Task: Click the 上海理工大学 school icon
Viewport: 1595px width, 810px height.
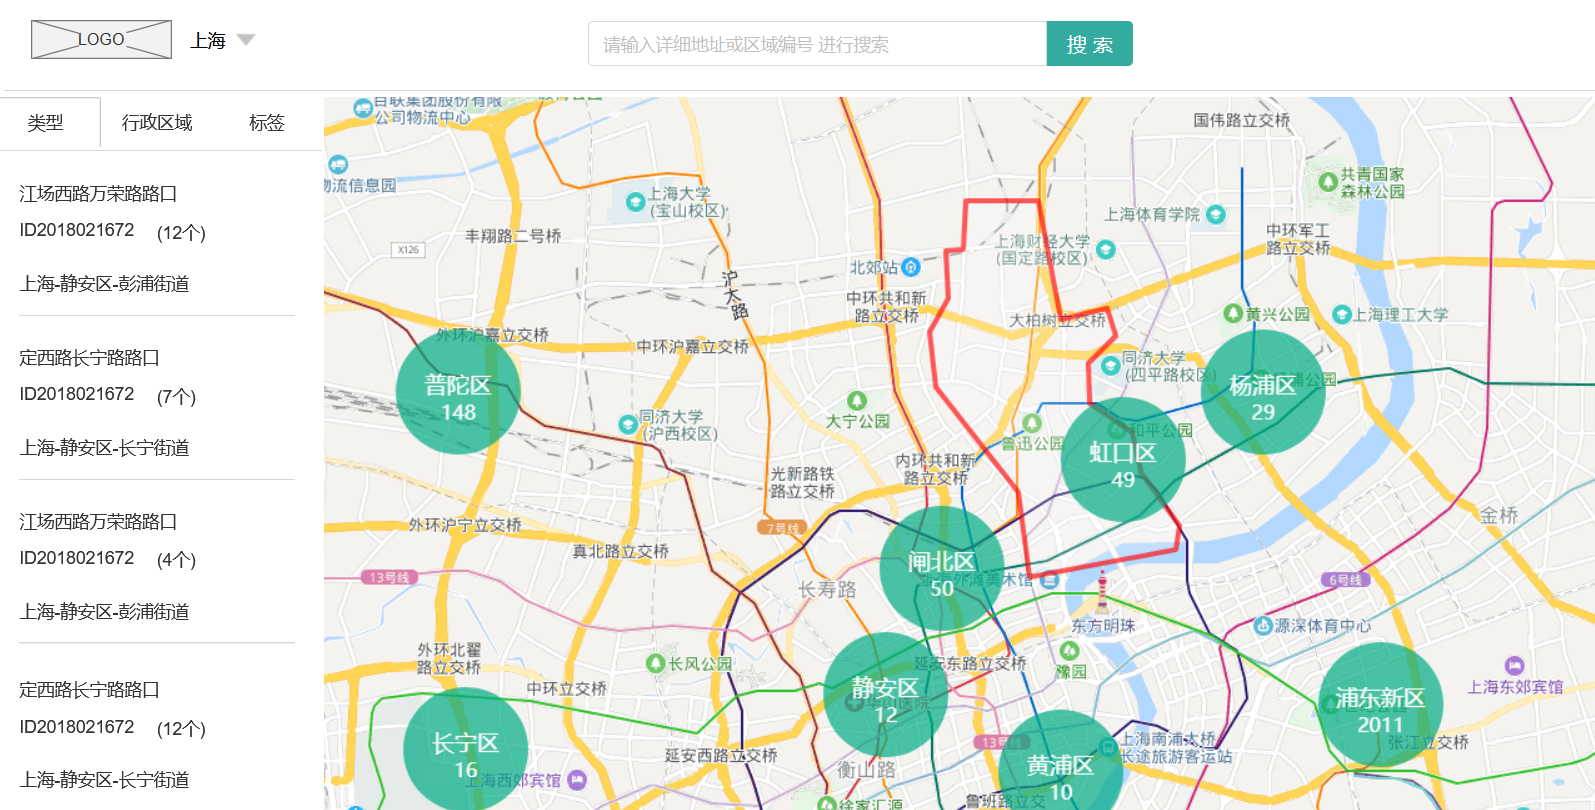Action: click(1342, 314)
